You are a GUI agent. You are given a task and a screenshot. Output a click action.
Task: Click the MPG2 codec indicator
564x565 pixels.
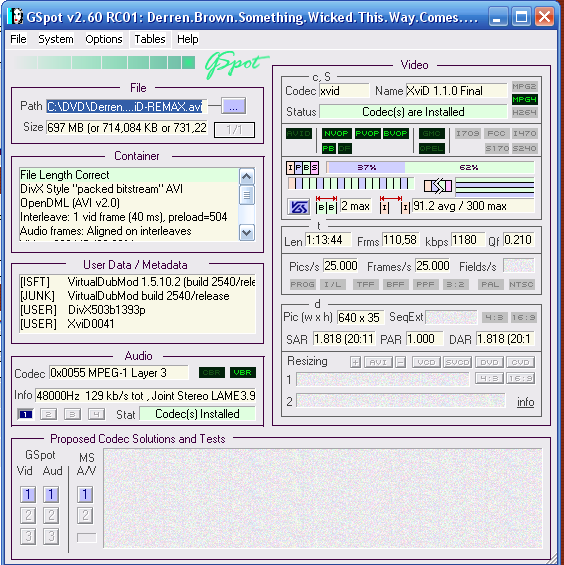524,87
